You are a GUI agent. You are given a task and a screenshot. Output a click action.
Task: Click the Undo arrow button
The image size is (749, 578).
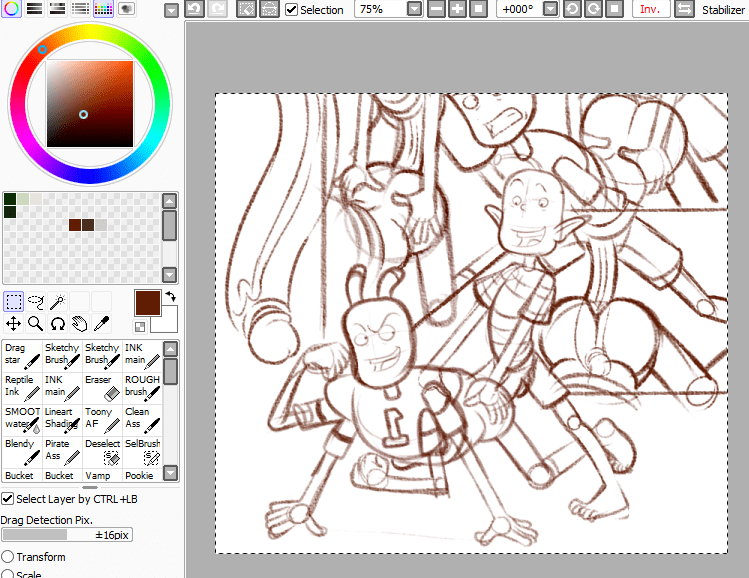[194, 9]
